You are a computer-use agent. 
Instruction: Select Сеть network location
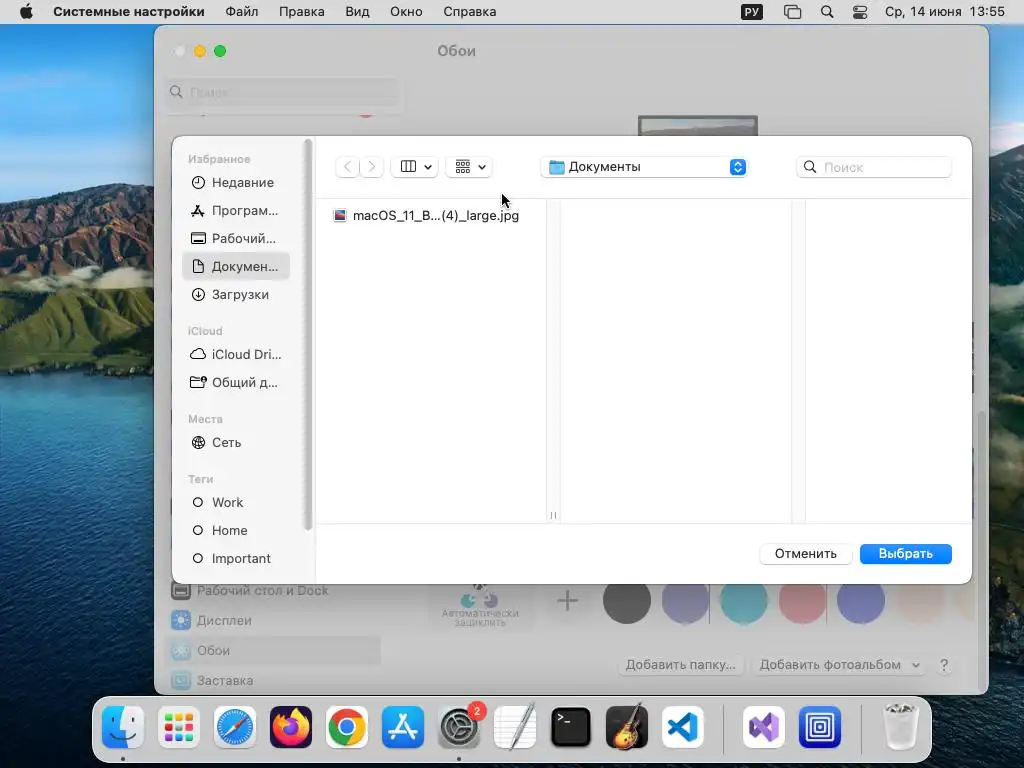236,443
